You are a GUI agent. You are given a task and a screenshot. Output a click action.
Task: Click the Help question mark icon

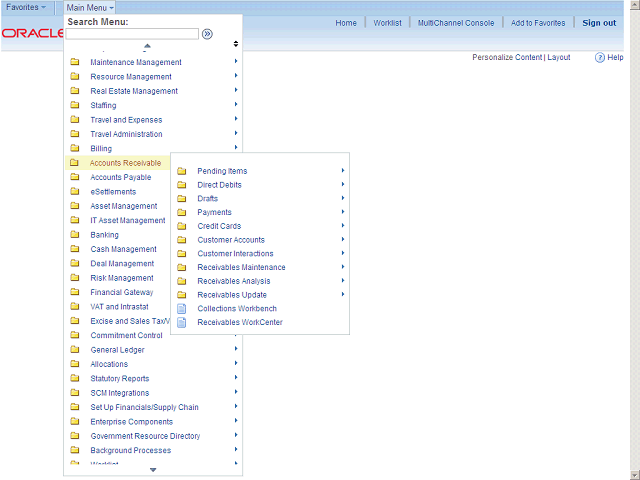(600, 58)
